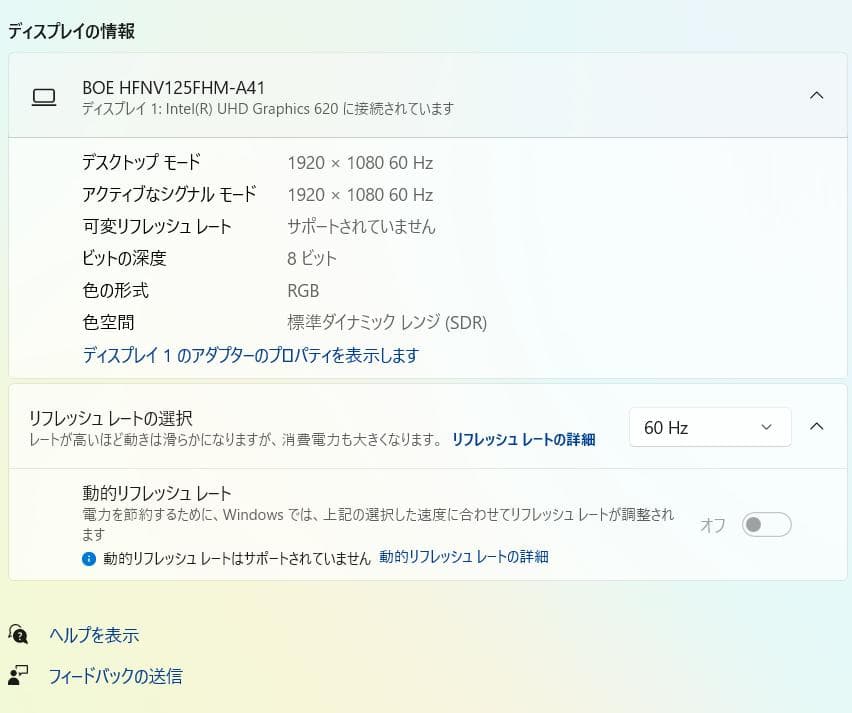Click フィードバックの送信
The height and width of the screenshot is (713, 852).
point(115,676)
